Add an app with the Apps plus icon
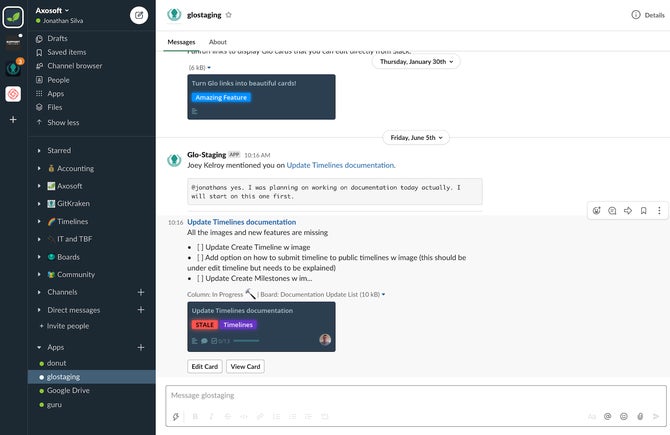This screenshot has width=670, height=435. (x=141, y=347)
